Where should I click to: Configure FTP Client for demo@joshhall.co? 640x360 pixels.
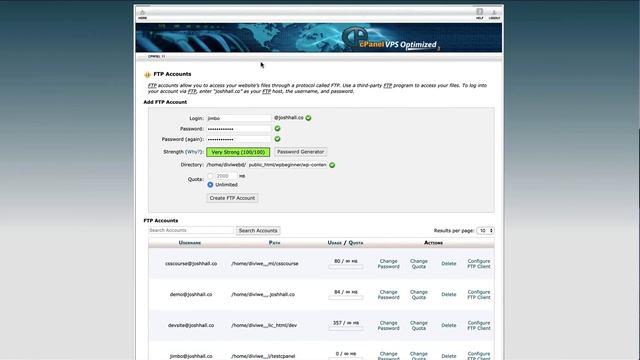479,295
